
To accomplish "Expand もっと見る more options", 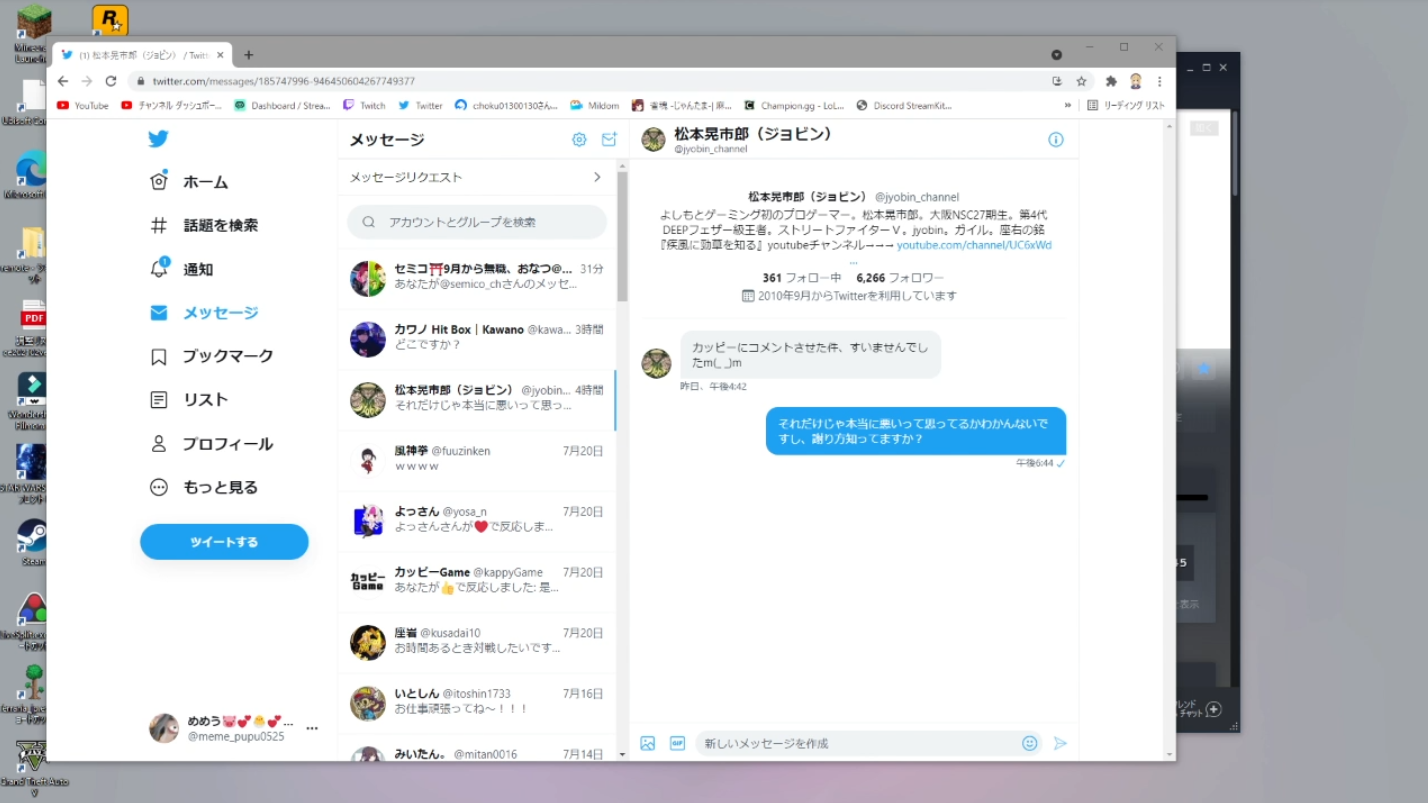I will pos(203,488).
